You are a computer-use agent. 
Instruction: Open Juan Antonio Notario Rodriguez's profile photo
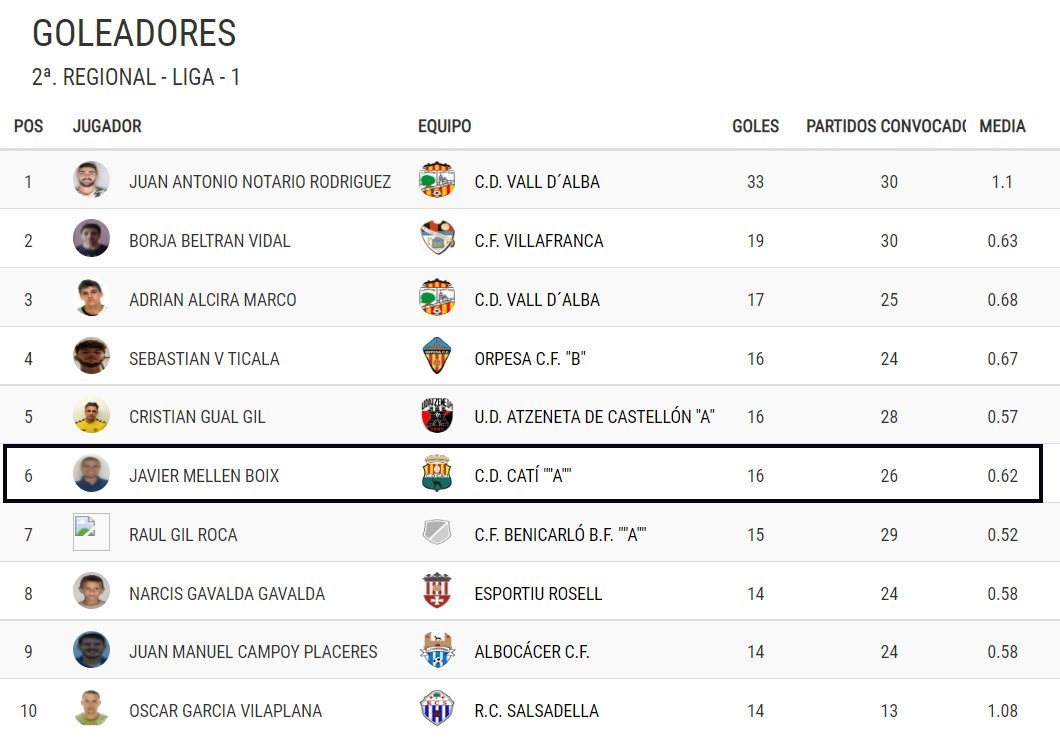(x=91, y=180)
